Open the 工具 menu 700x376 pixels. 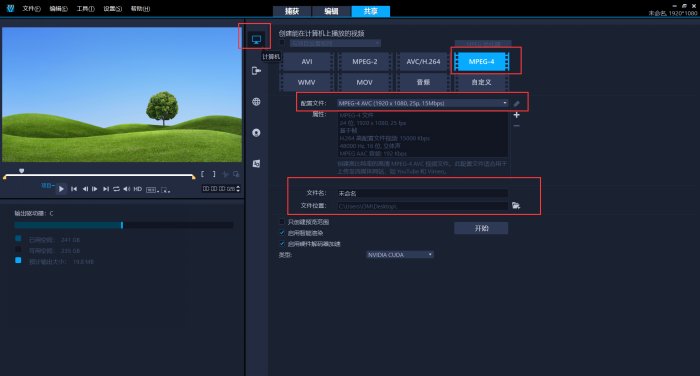tap(85, 8)
